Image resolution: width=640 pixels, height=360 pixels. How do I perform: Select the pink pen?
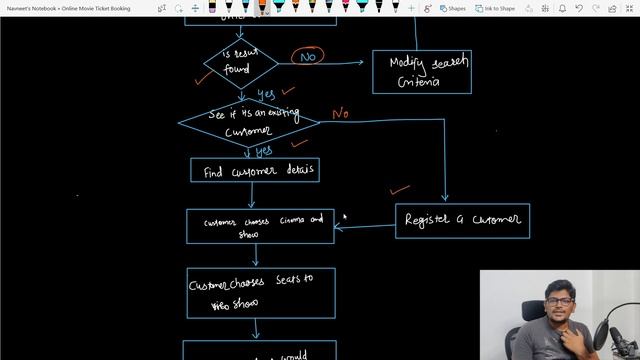click(346, 7)
